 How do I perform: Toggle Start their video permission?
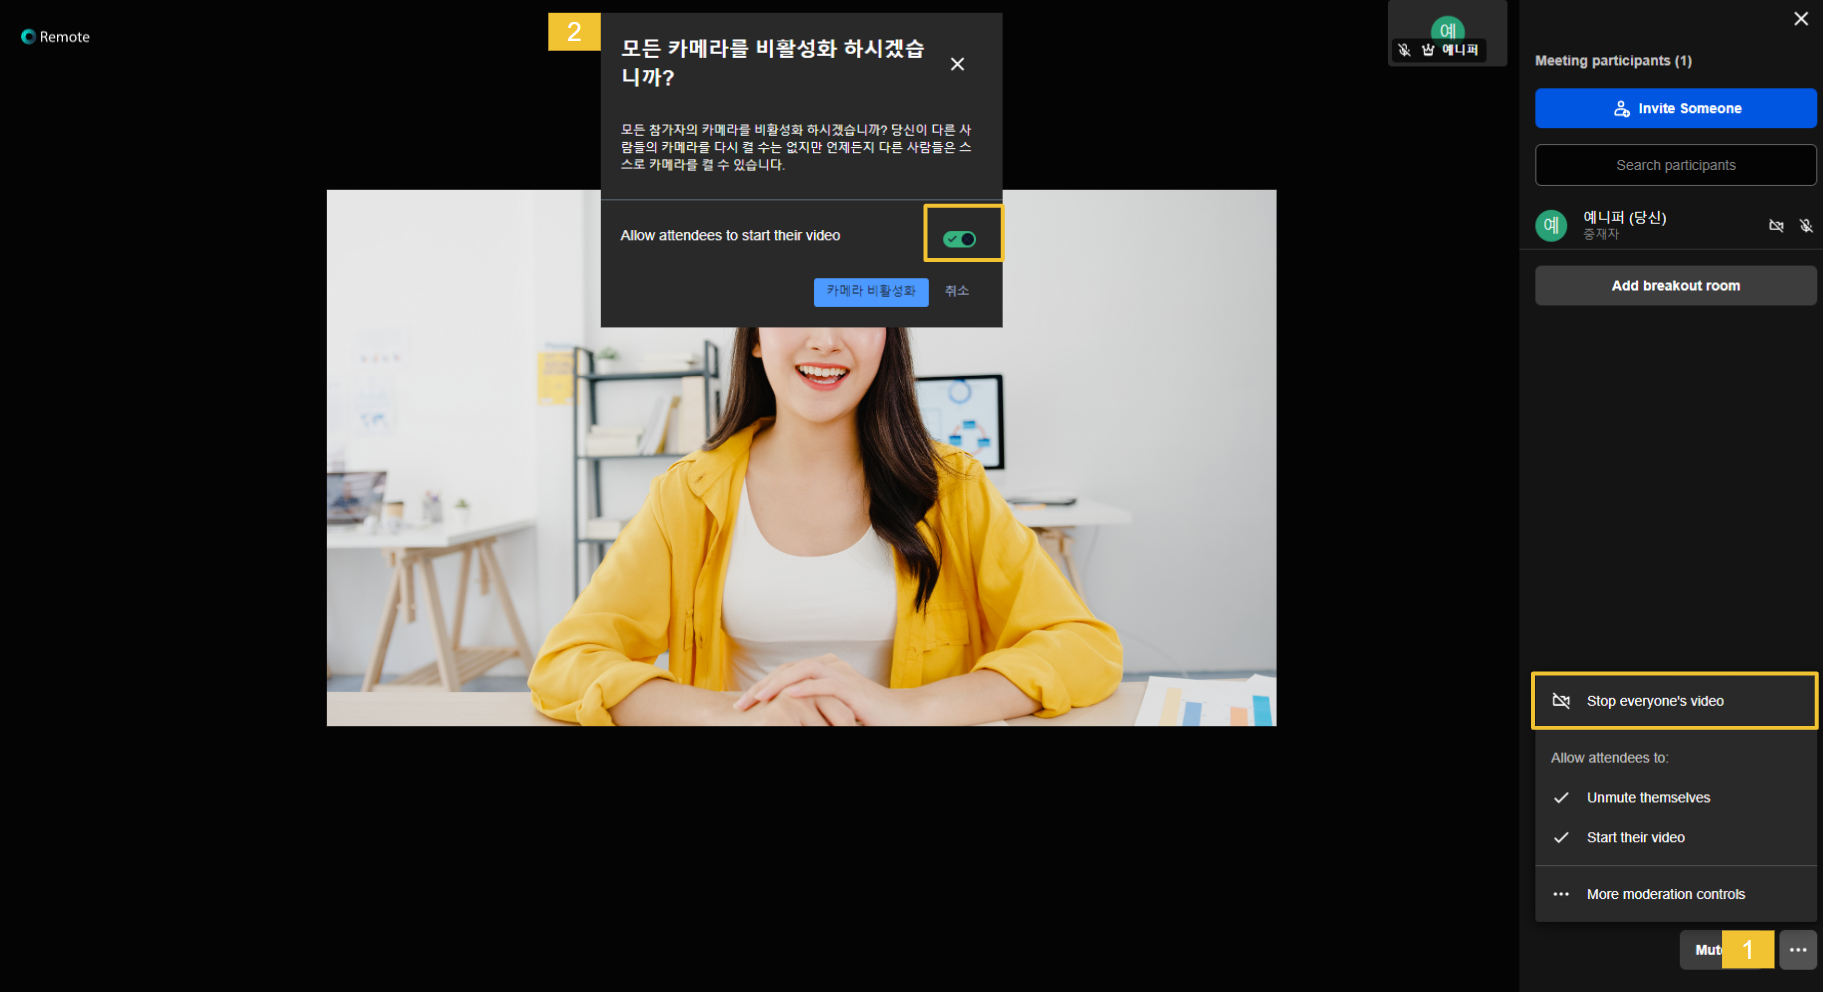tap(1635, 838)
